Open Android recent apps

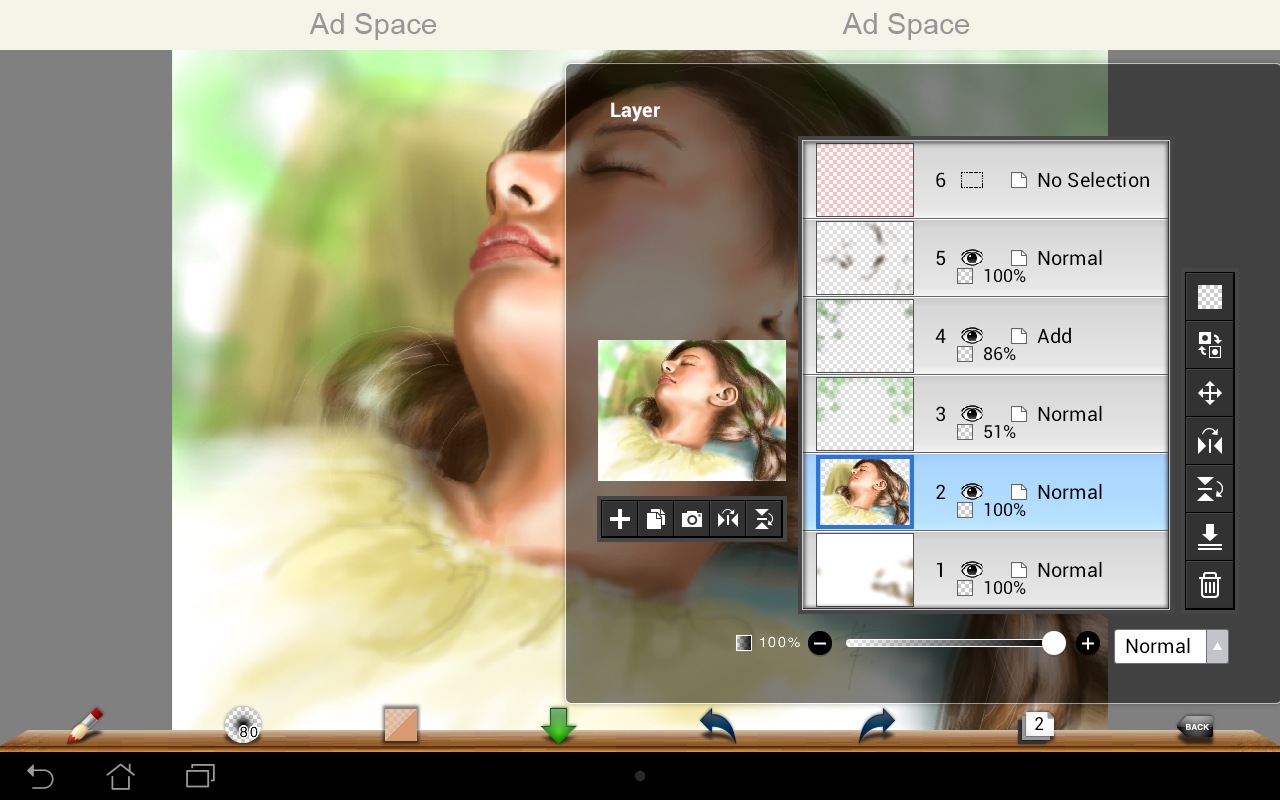coord(200,776)
